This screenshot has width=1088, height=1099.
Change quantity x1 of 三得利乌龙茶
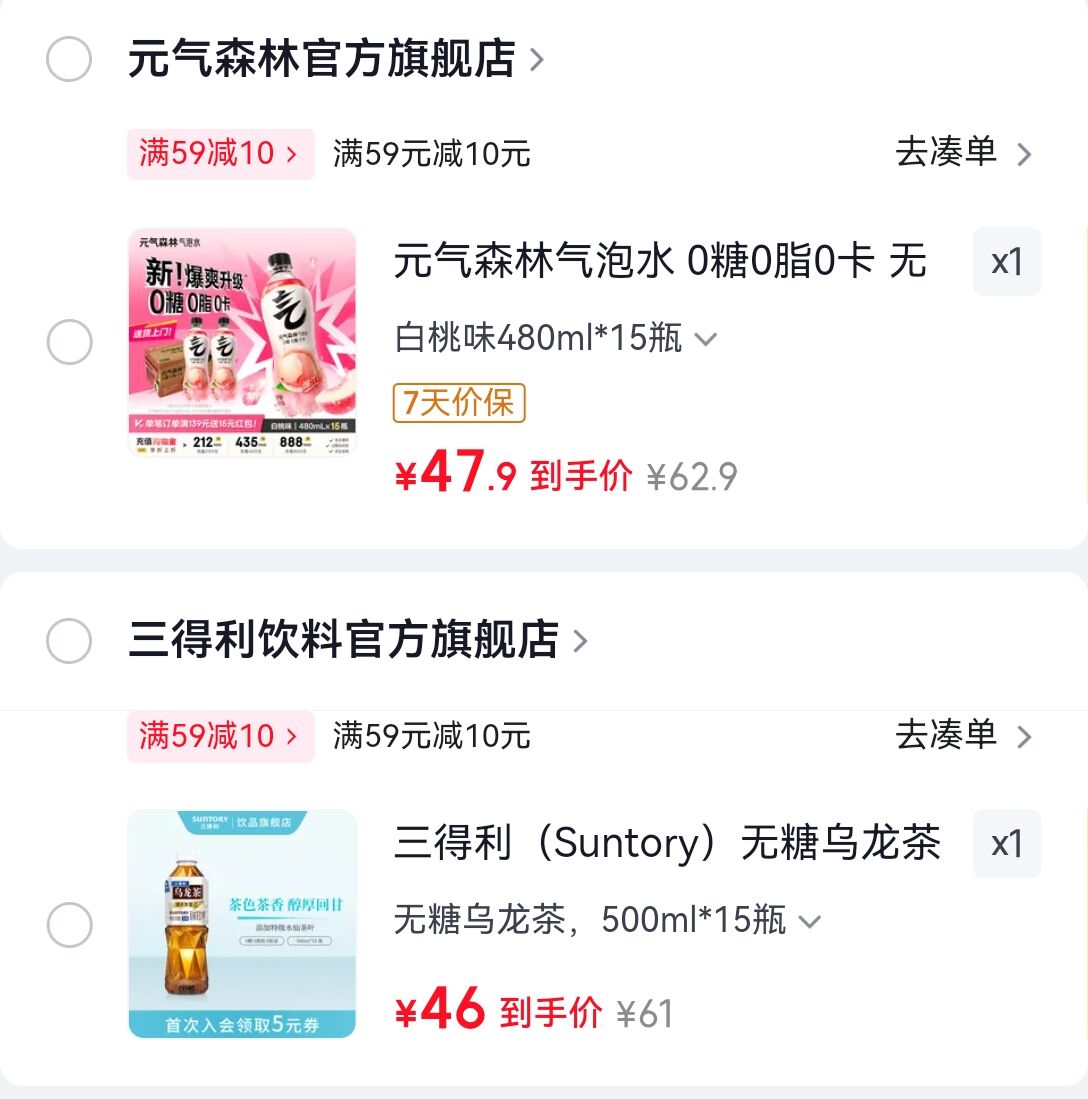pos(1007,844)
